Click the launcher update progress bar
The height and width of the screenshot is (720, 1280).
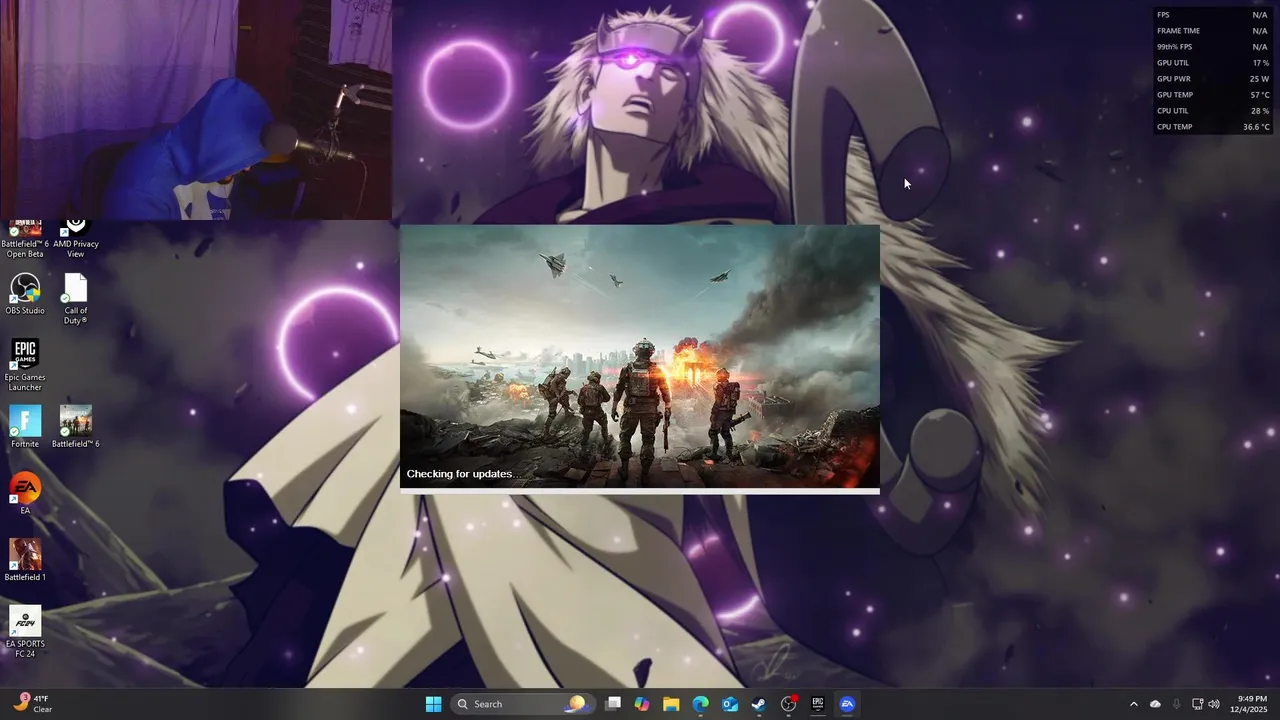(x=640, y=491)
